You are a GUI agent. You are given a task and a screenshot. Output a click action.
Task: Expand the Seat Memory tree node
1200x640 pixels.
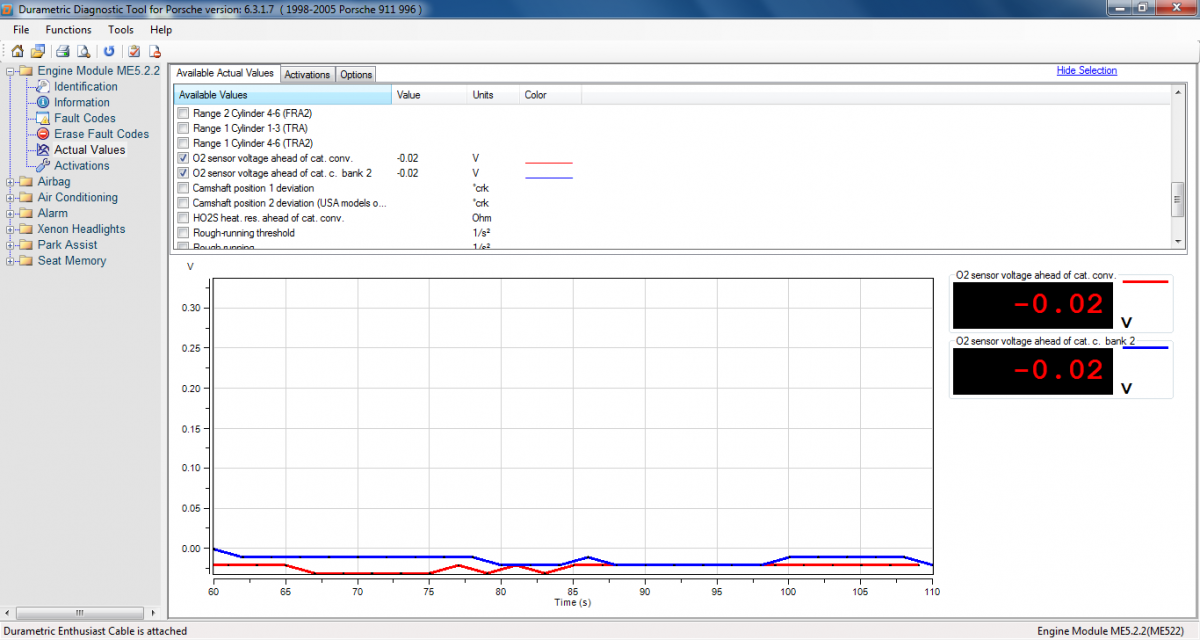(x=11, y=261)
